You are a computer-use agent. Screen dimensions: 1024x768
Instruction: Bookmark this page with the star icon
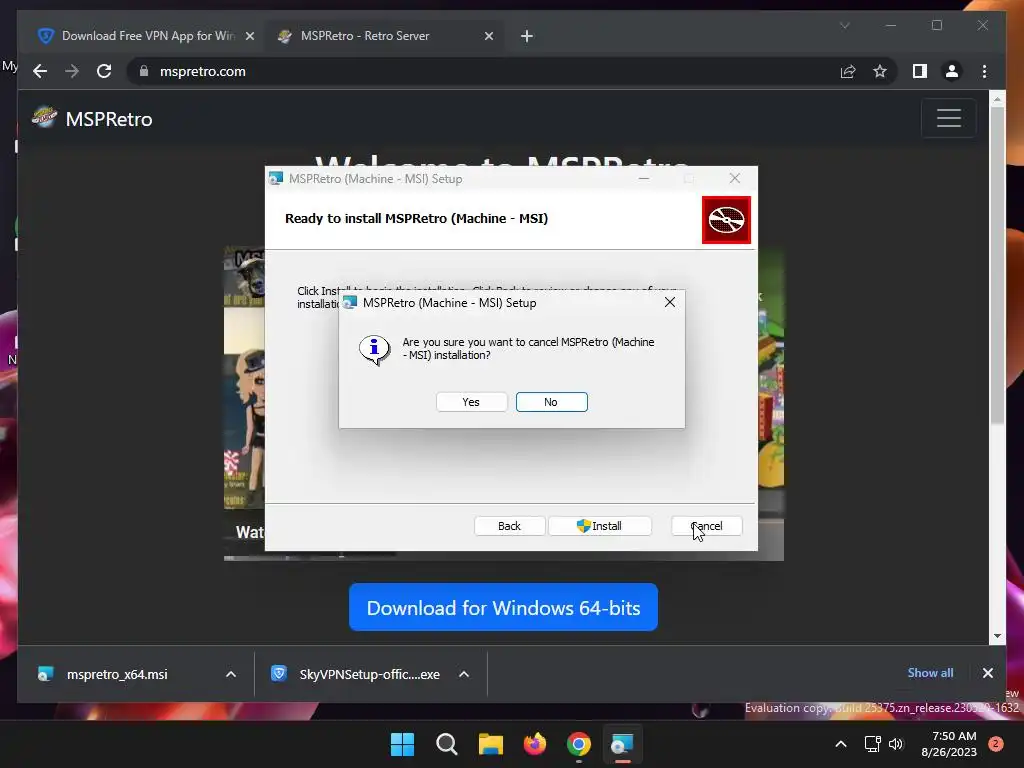point(880,71)
